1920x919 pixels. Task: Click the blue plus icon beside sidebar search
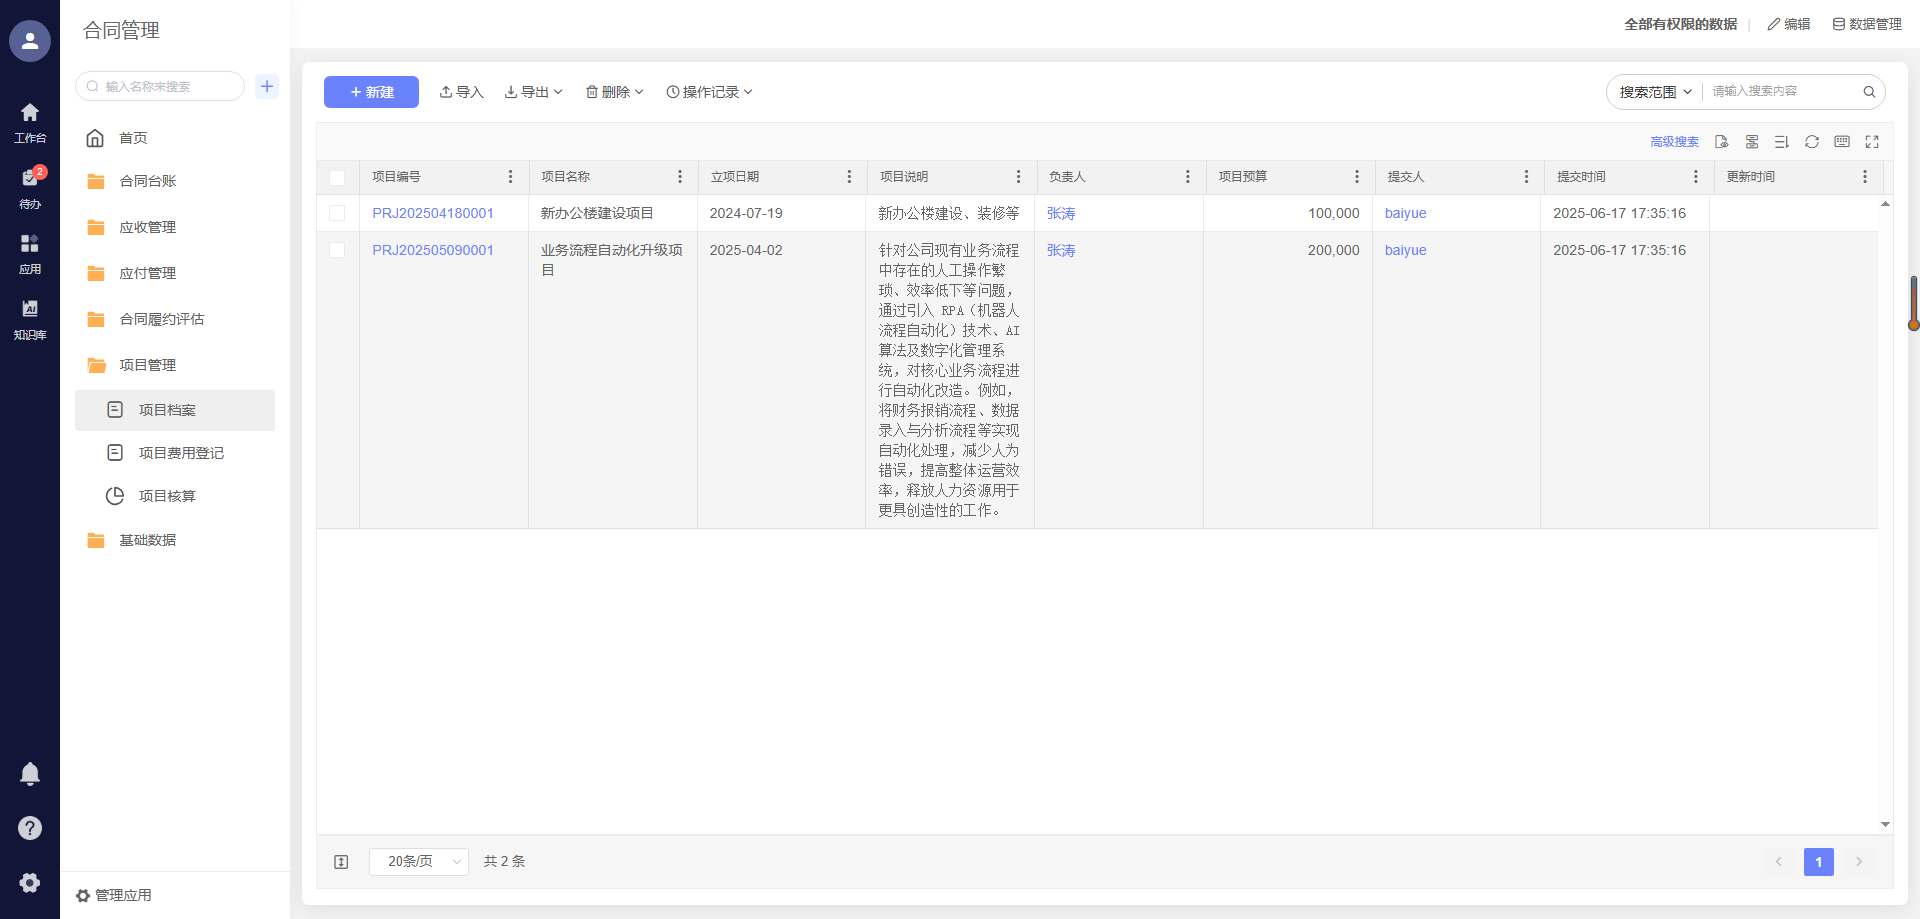(267, 86)
